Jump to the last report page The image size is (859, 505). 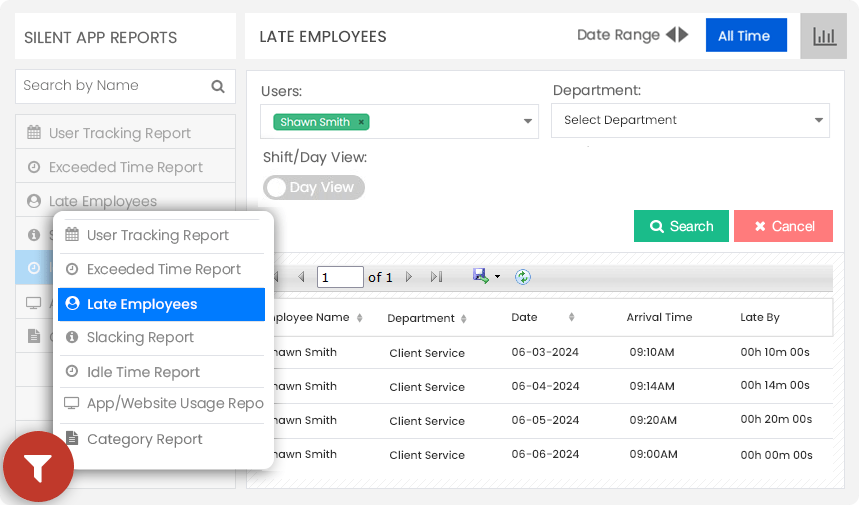[436, 277]
